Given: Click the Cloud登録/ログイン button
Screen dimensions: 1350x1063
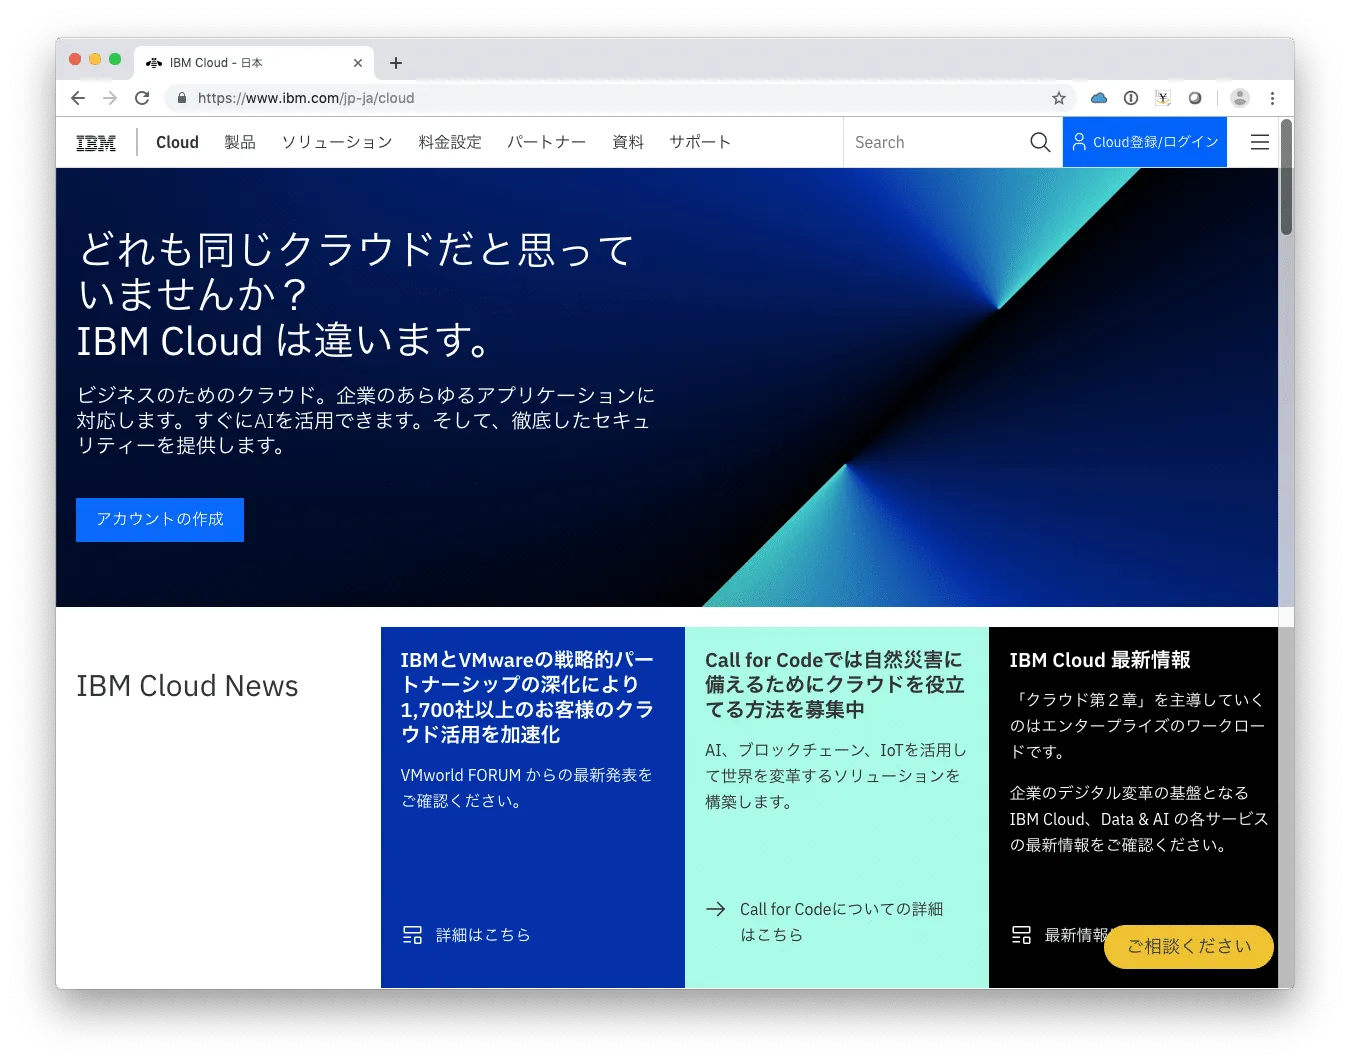Looking at the screenshot, I should click(1145, 142).
